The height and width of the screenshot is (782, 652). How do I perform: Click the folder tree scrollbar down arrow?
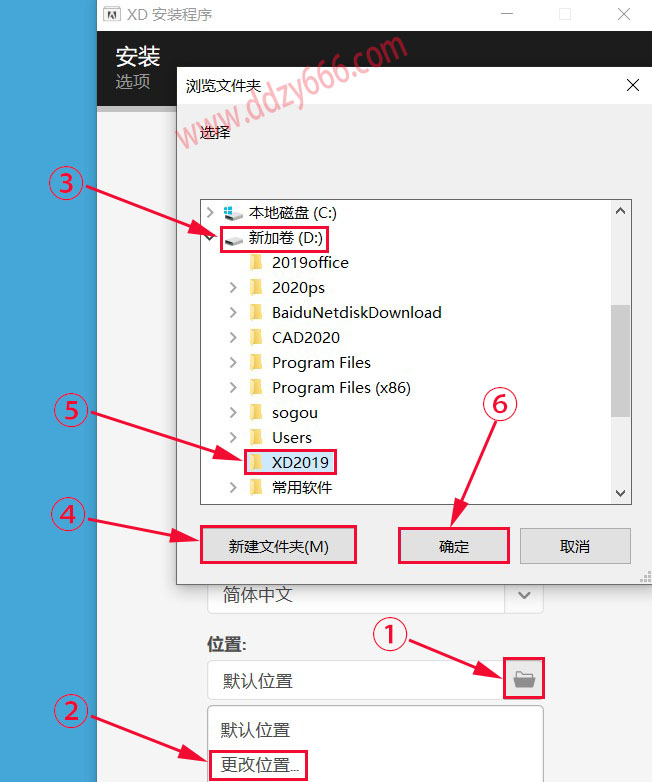(621, 493)
